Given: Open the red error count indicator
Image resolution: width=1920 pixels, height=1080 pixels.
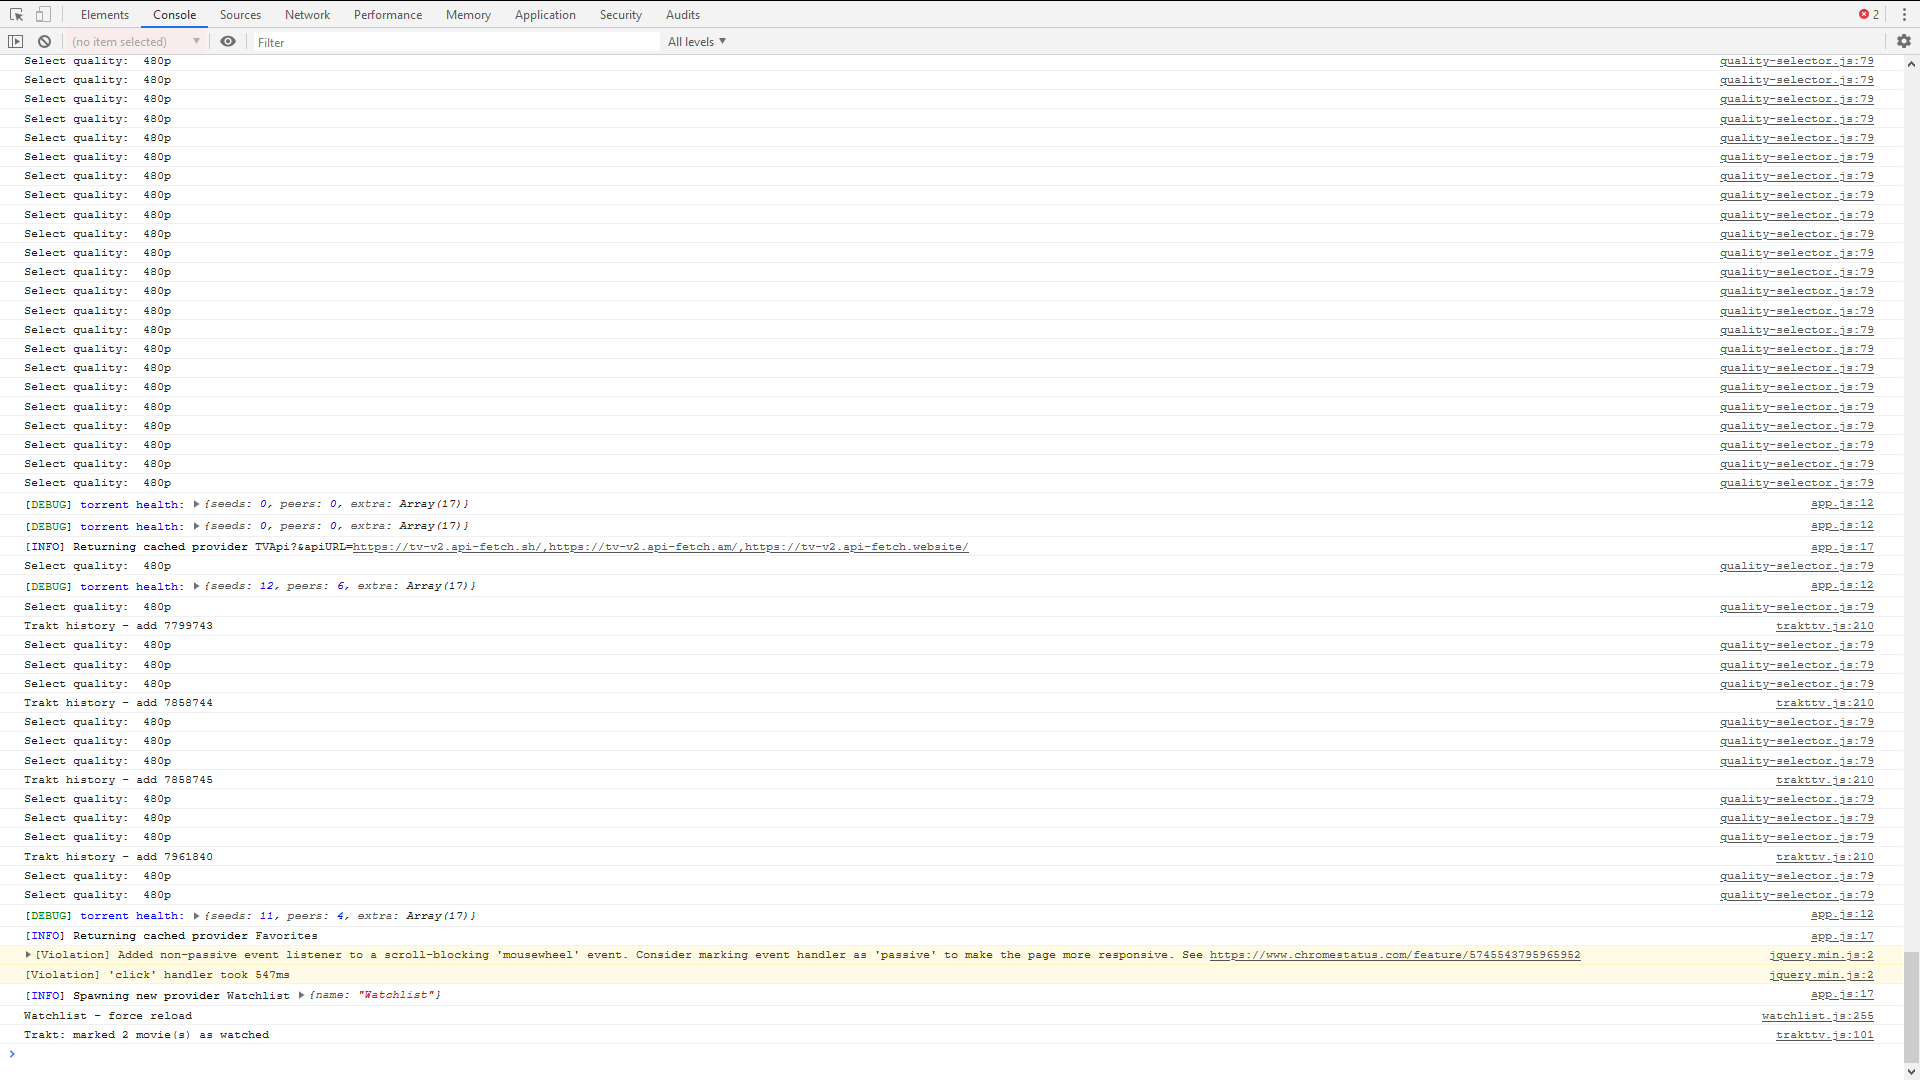Looking at the screenshot, I should pyautogui.click(x=1869, y=14).
